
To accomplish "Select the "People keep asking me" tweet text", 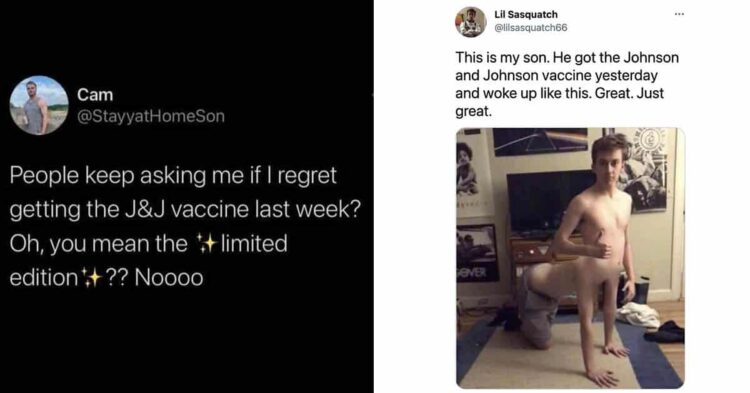I will (184, 227).
